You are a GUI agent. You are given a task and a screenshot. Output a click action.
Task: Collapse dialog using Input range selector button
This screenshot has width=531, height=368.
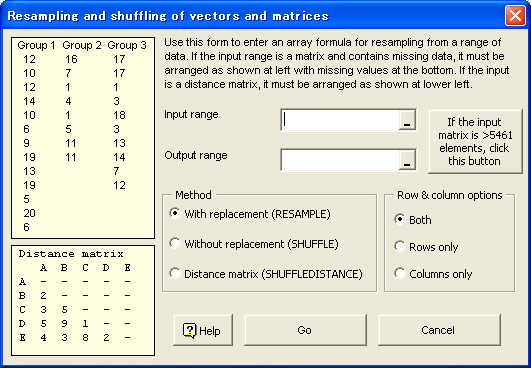[x=407, y=120]
